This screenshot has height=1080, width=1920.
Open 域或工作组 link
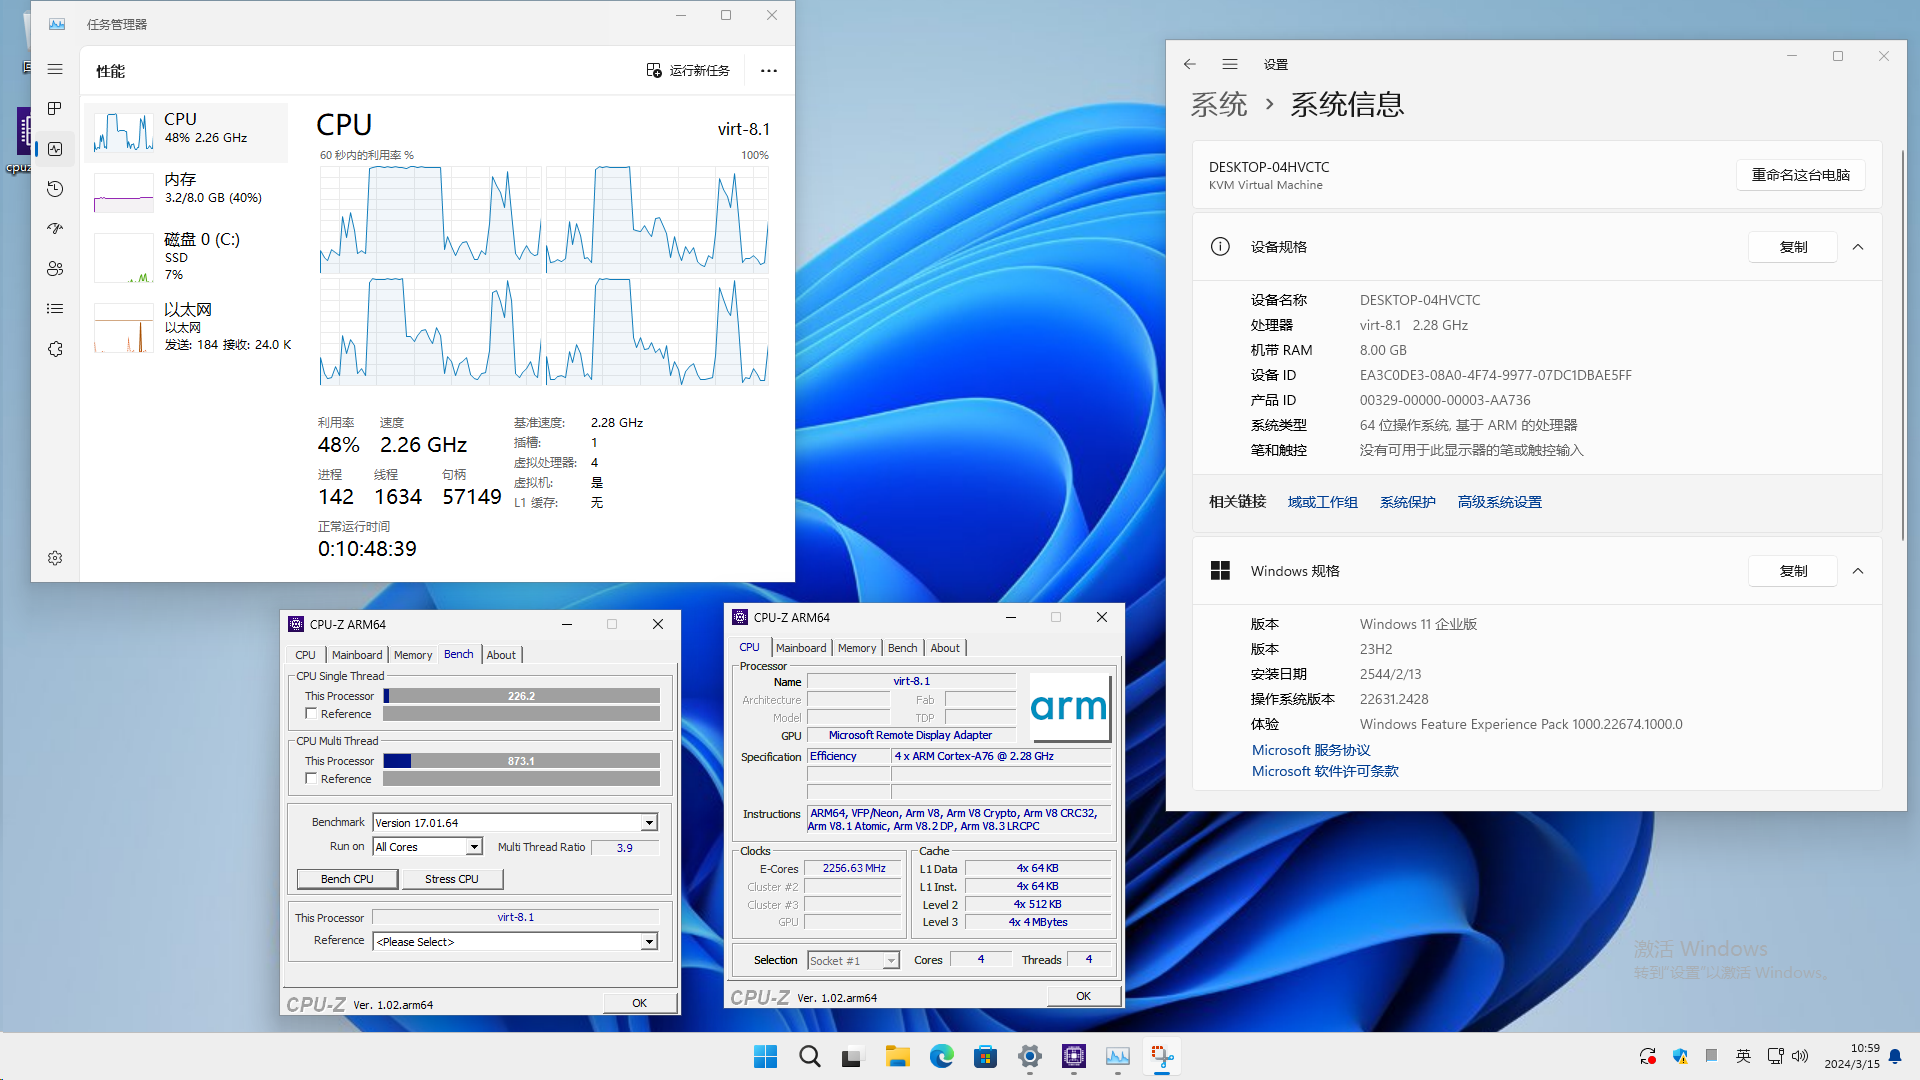click(x=1322, y=502)
